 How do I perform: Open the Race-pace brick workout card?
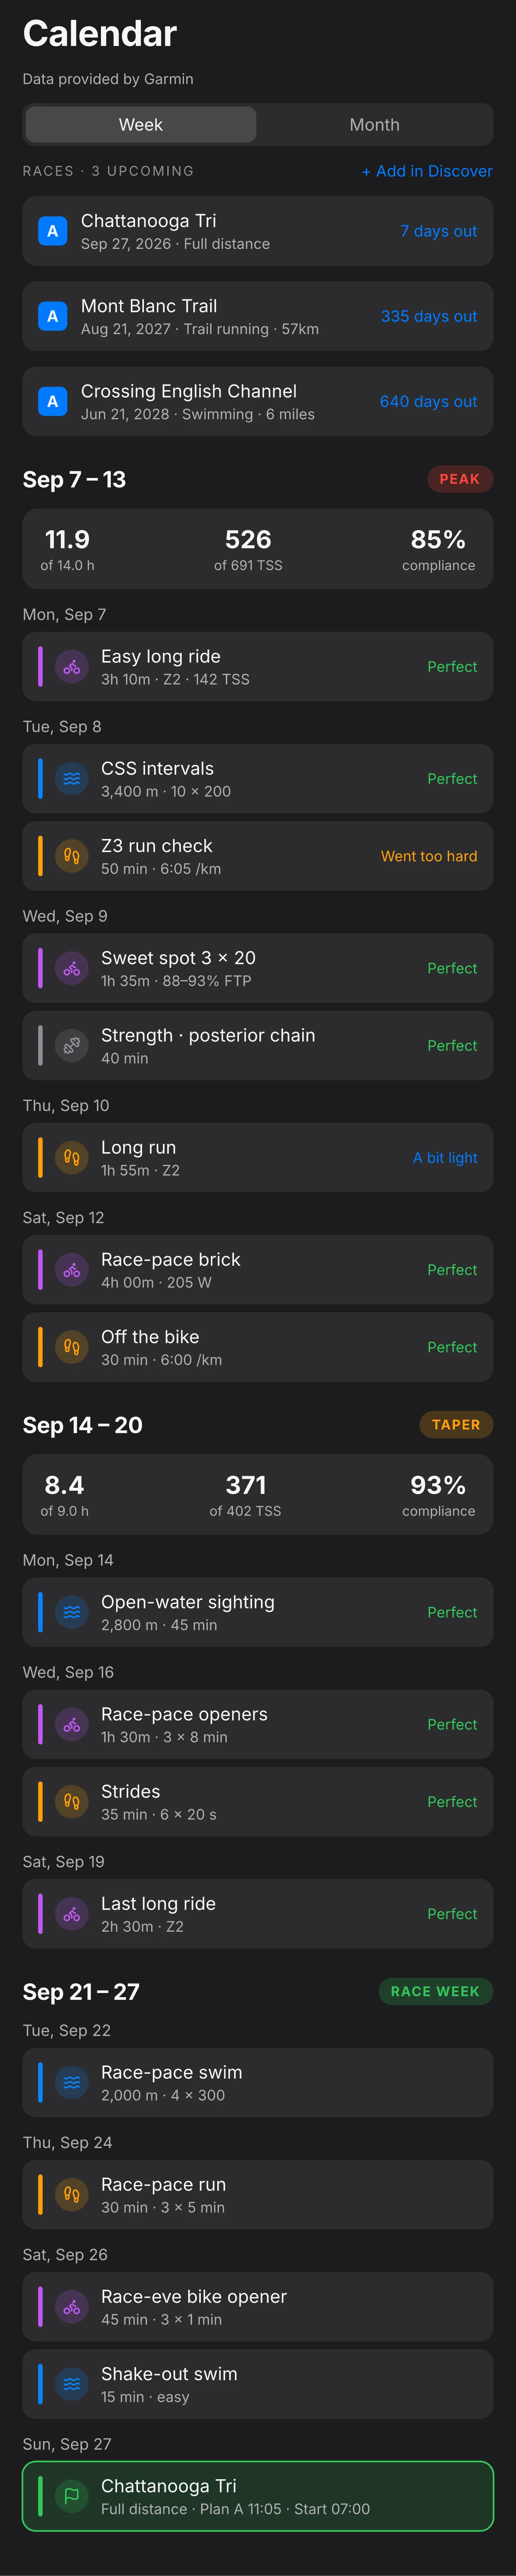258,1270
